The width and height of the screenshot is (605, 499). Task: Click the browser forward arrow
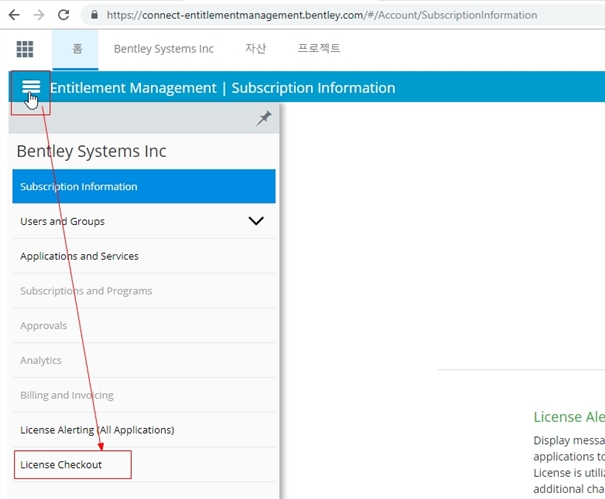(38, 15)
